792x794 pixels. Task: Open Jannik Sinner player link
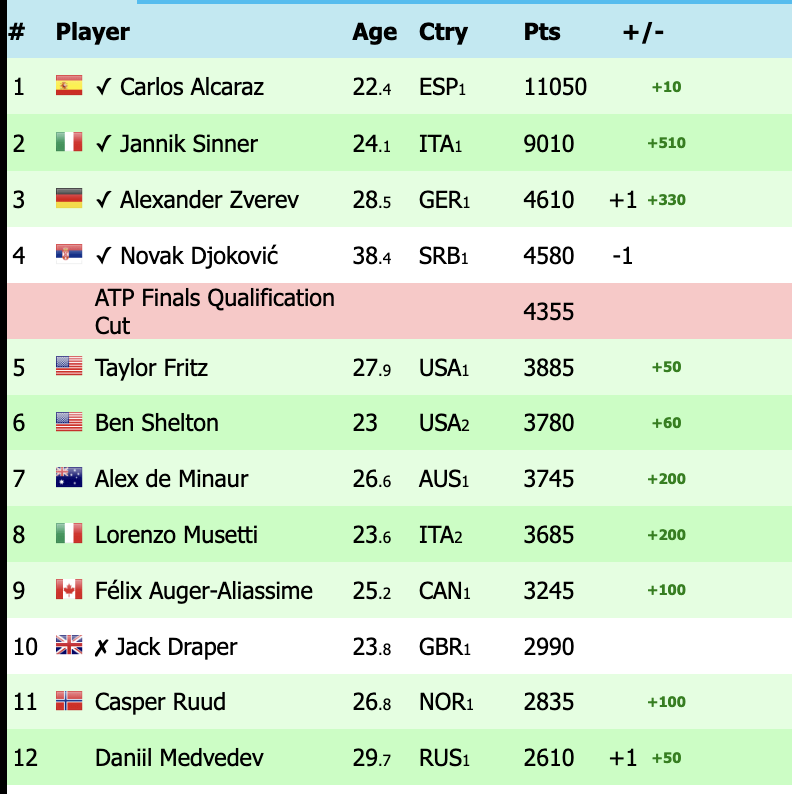[189, 144]
